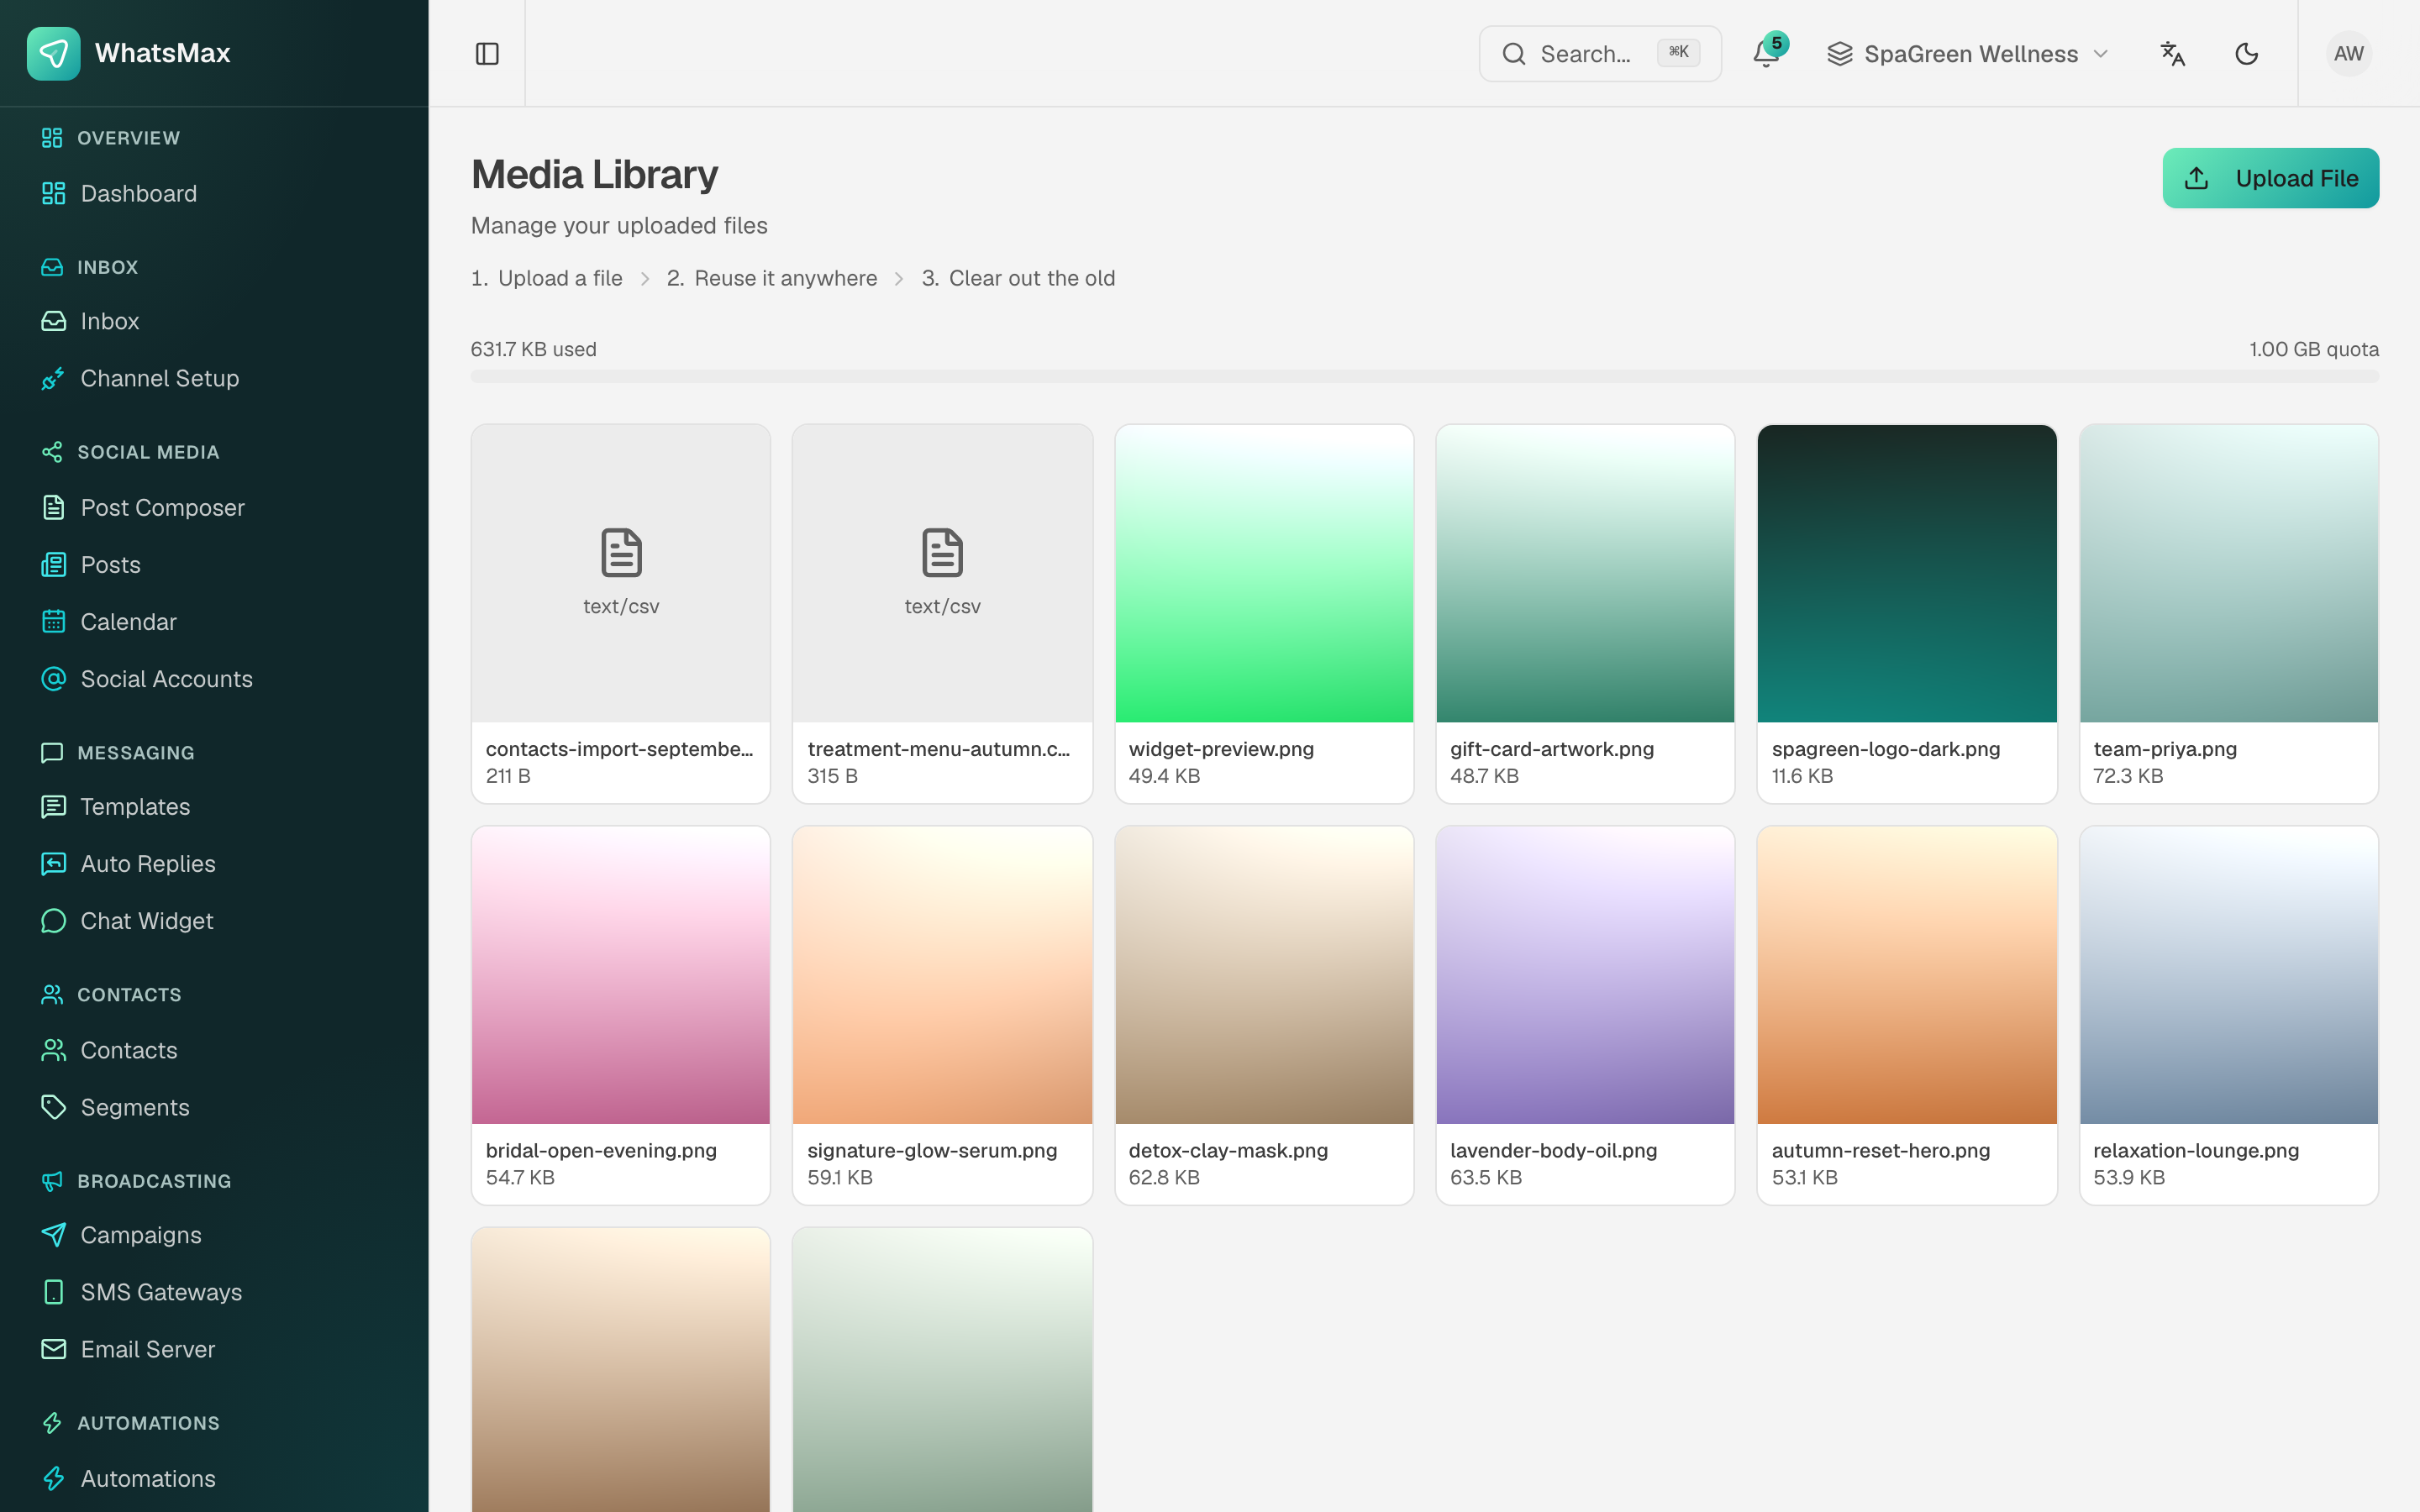Select autumn-reset-hero.png thumbnail

(1907, 975)
